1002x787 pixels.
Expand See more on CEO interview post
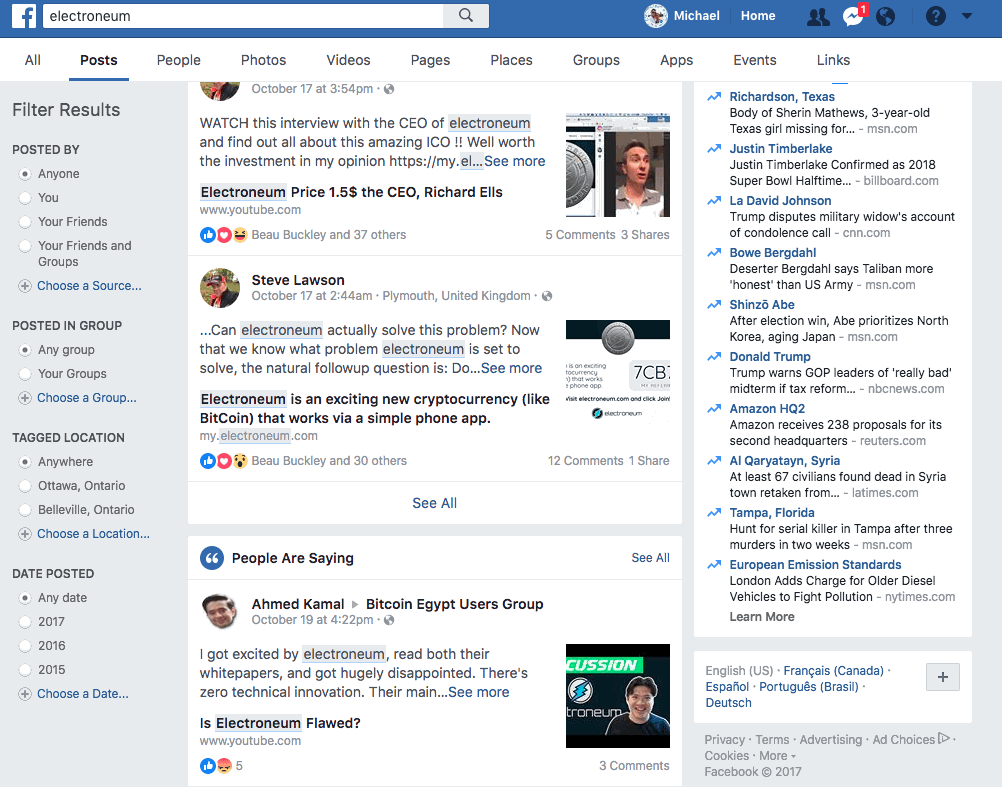[514, 161]
